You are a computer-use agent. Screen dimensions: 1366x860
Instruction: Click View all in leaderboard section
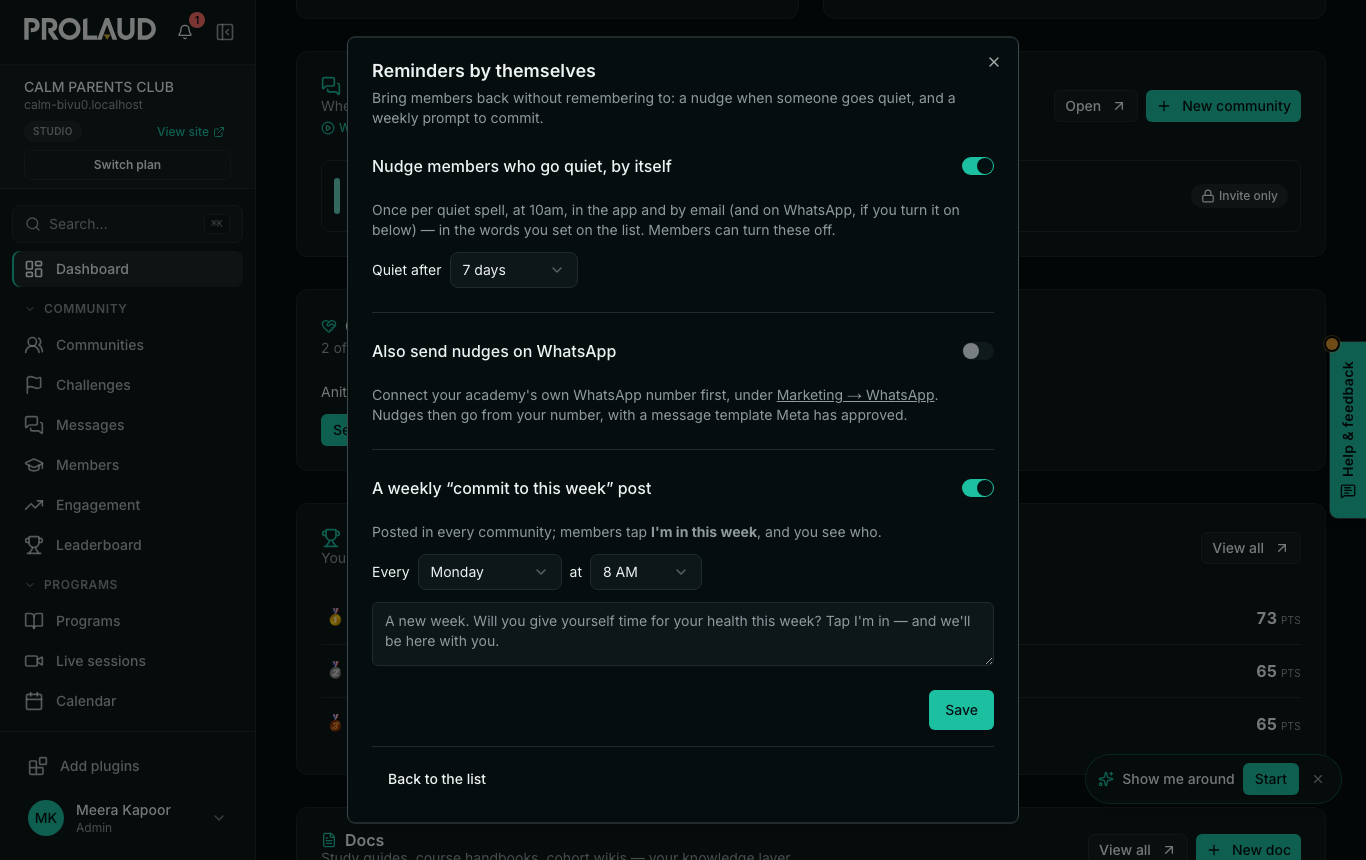pos(1250,548)
